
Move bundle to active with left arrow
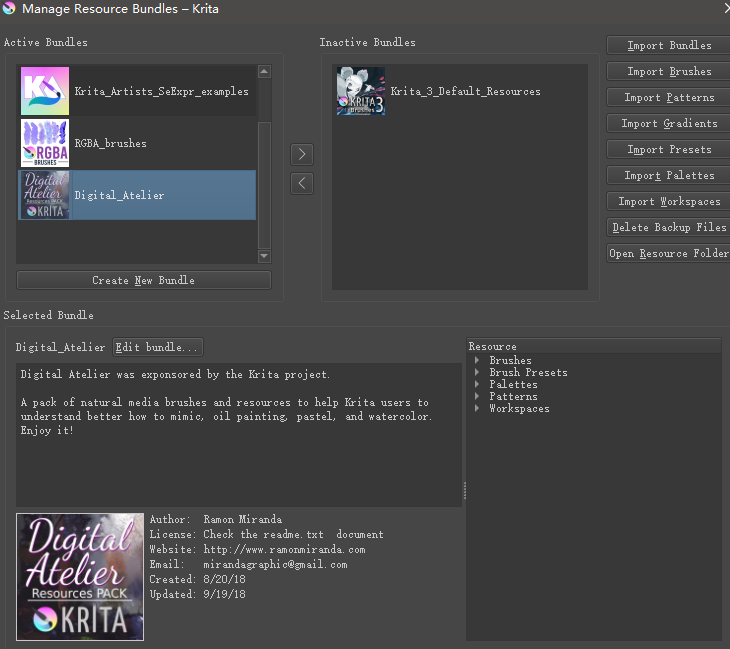(x=302, y=183)
